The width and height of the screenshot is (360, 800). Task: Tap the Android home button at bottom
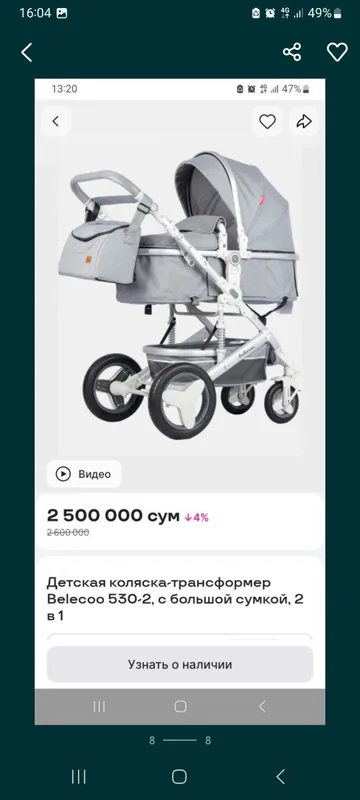(179, 777)
